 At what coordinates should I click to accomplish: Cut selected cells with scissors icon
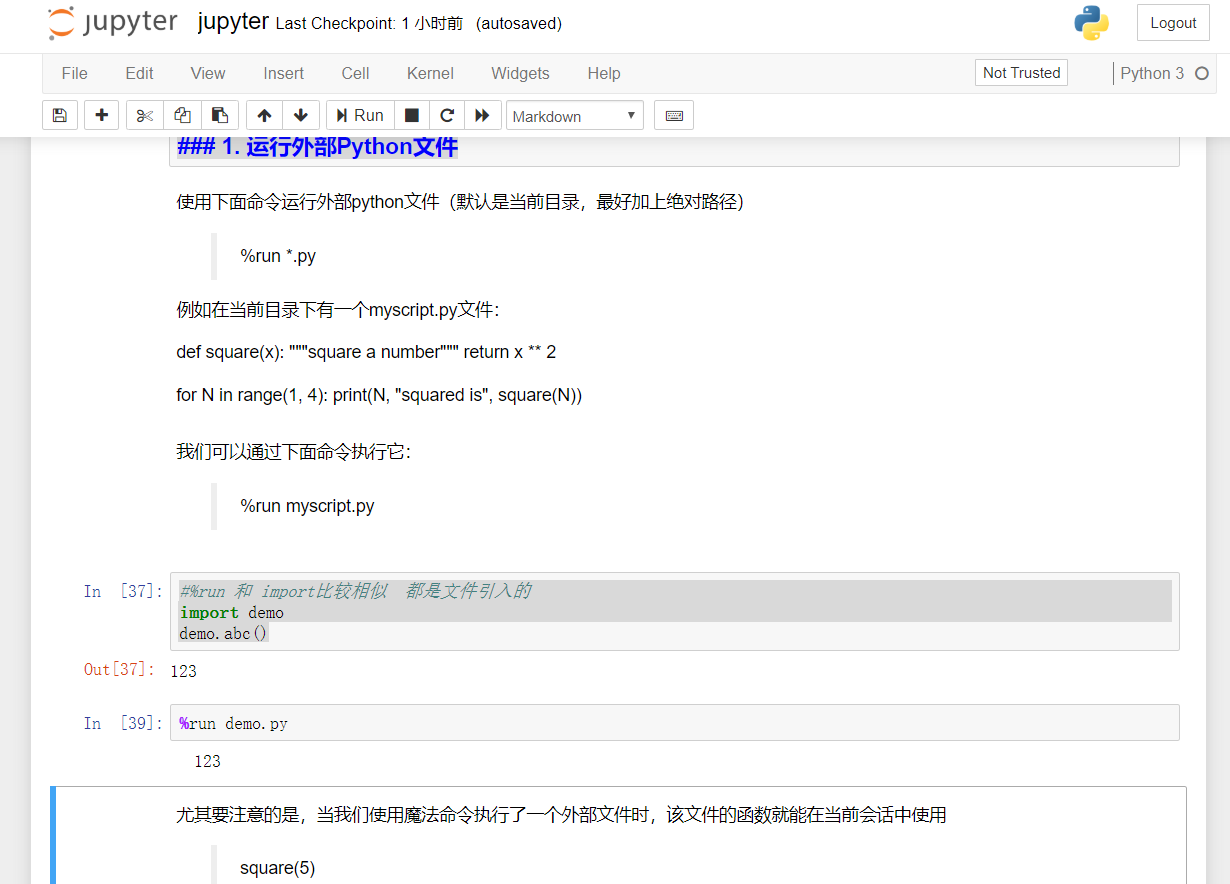(x=145, y=115)
